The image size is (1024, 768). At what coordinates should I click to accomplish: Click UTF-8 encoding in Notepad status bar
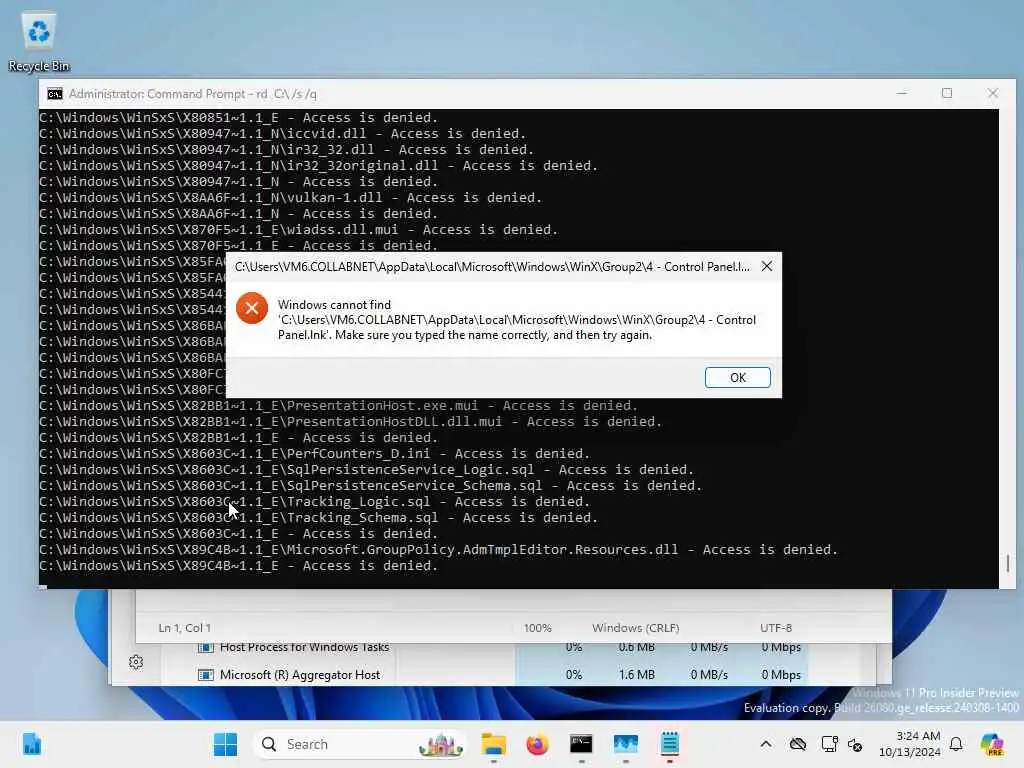coord(776,628)
